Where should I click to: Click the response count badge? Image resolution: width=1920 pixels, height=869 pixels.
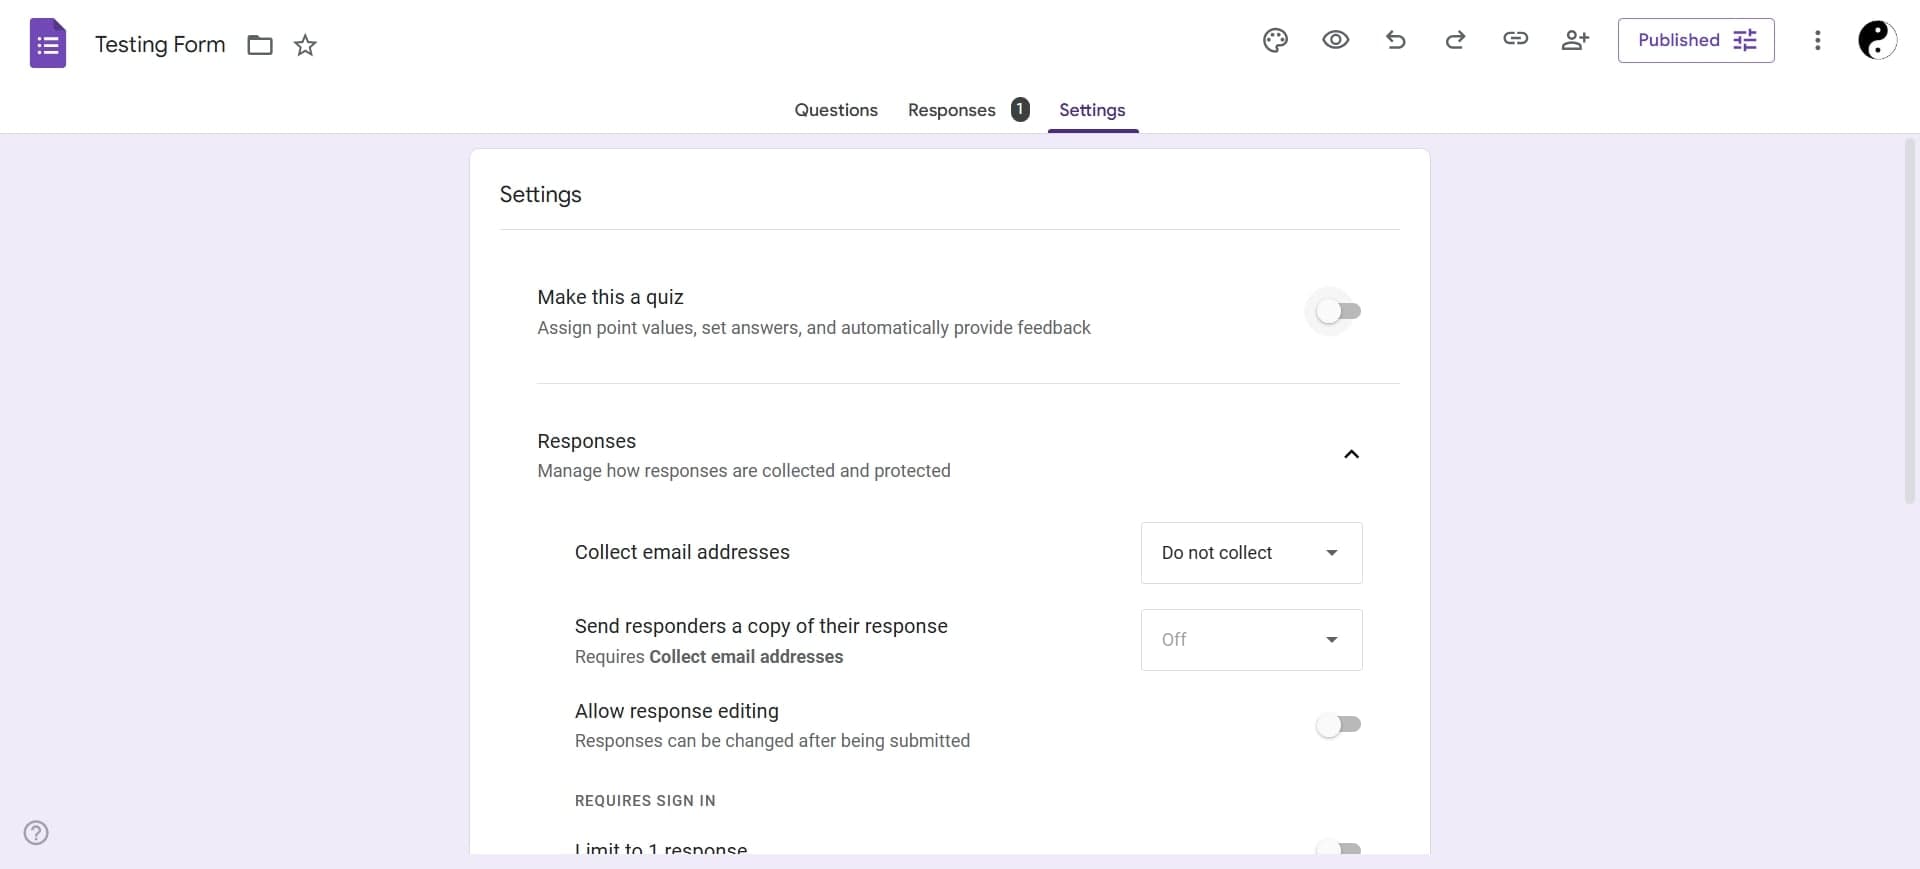(1020, 110)
